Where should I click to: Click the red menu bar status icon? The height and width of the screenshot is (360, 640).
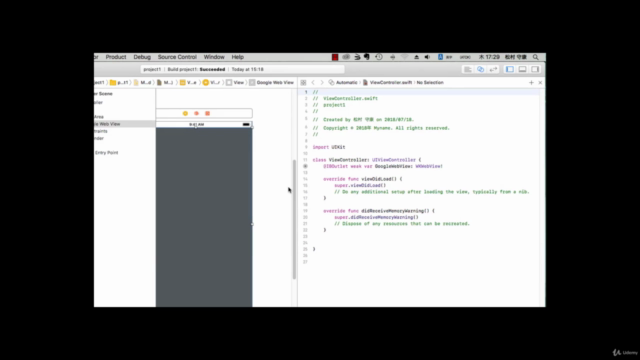coord(335,57)
